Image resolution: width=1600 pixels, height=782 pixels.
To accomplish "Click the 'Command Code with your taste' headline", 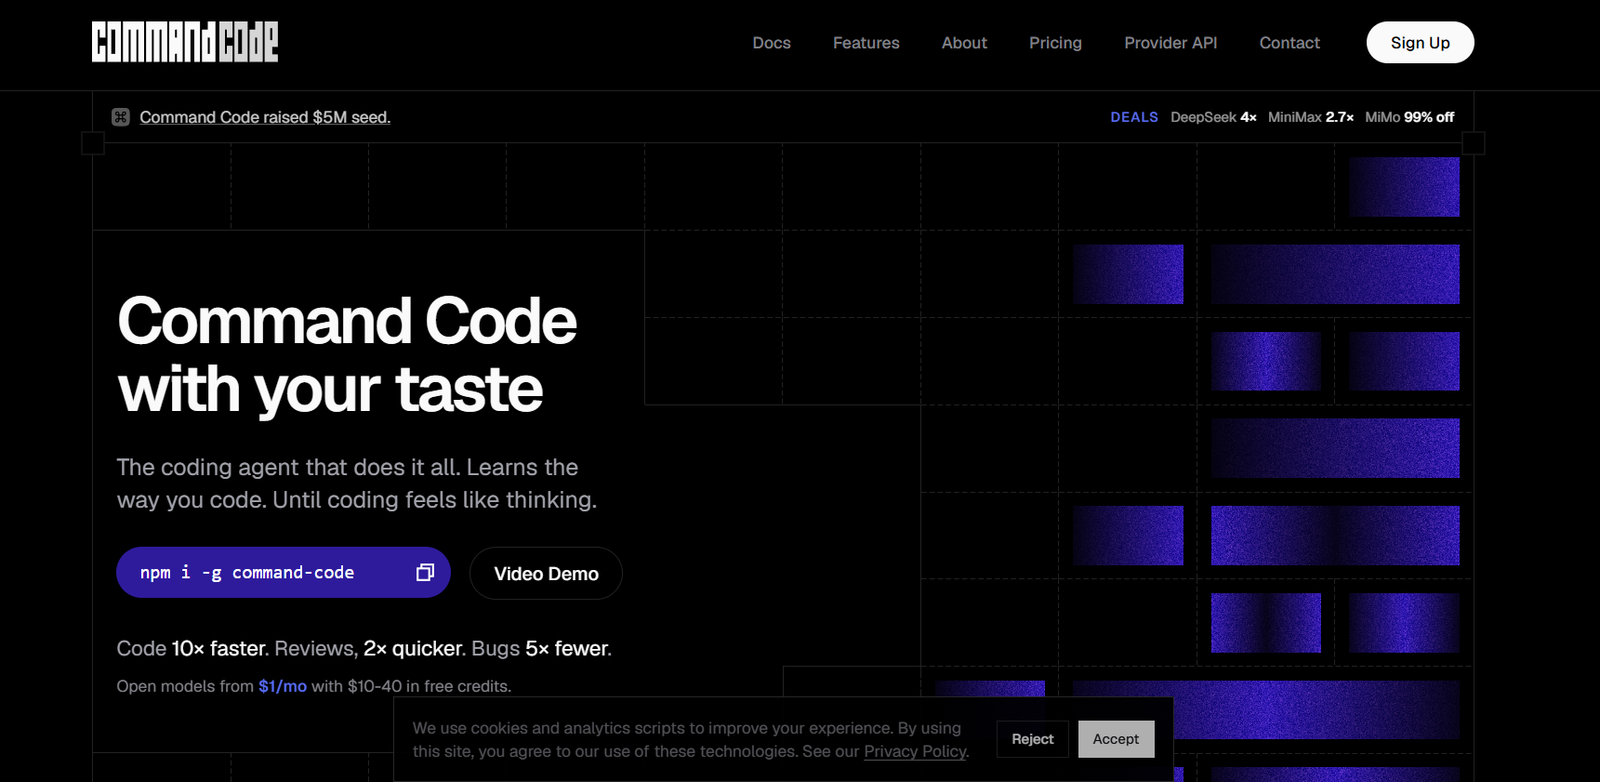I will click(x=347, y=354).
